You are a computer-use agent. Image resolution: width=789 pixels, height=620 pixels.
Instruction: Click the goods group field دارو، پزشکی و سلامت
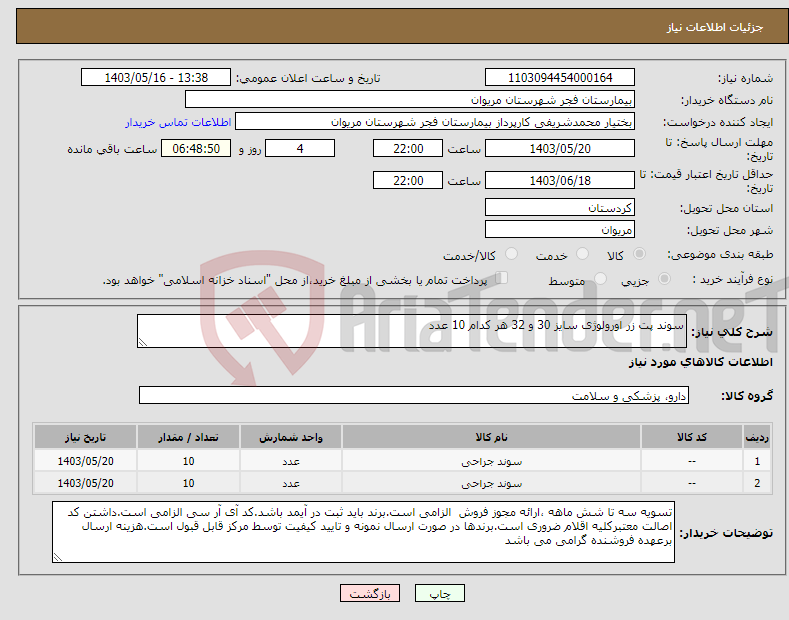414,396
